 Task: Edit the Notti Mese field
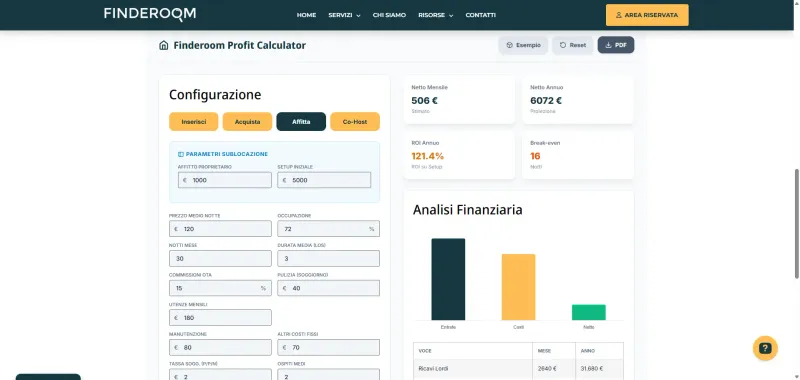point(220,259)
